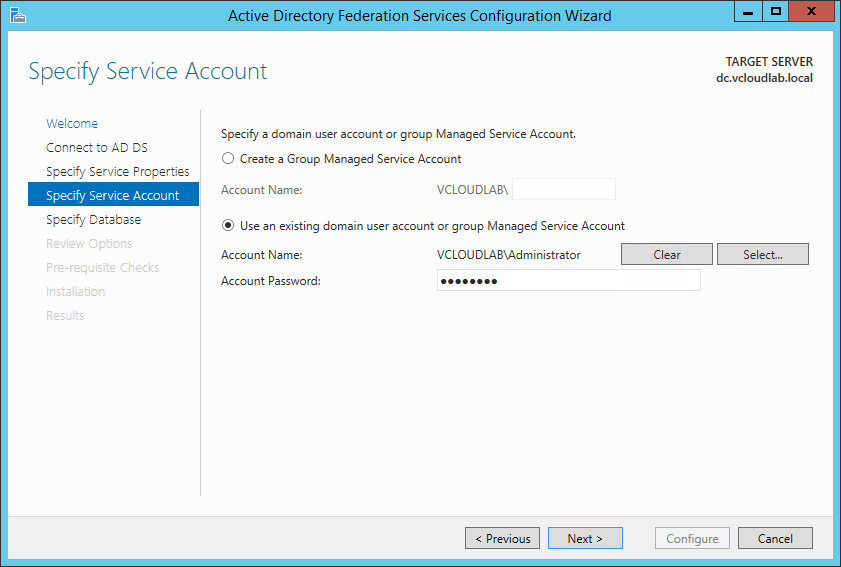Click the Pre-requisite Checks step
841x567 pixels.
point(102,268)
